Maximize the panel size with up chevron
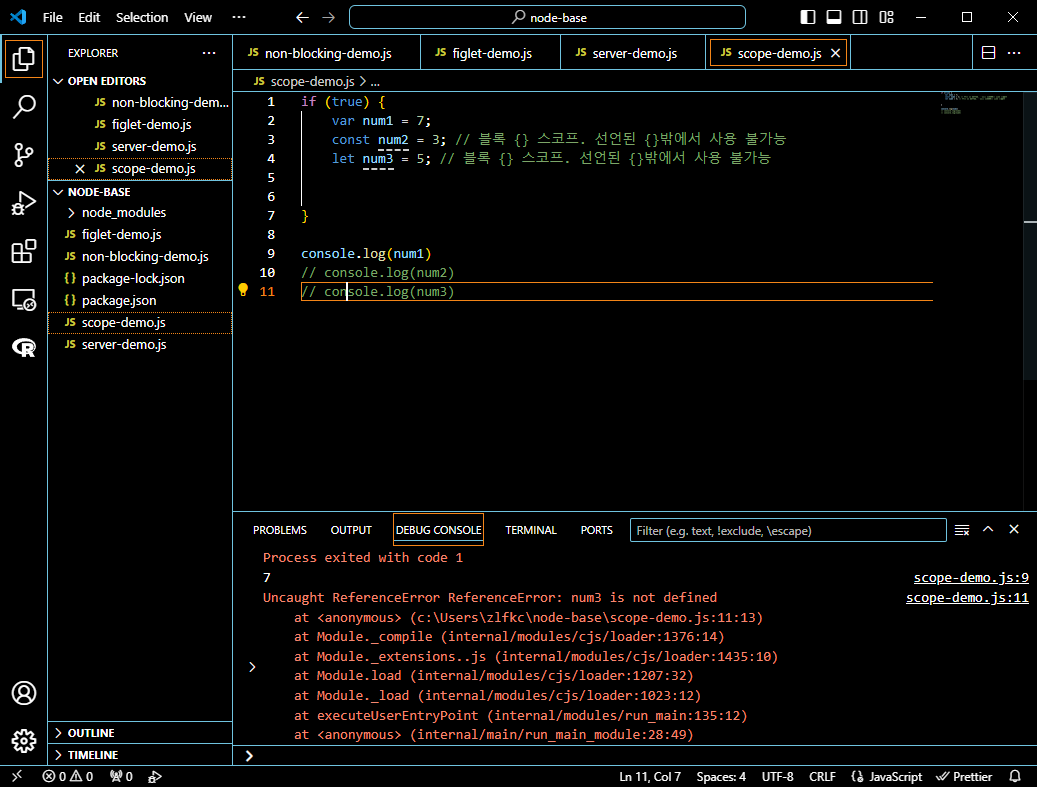Viewport: 1037px width, 787px height. 988,529
